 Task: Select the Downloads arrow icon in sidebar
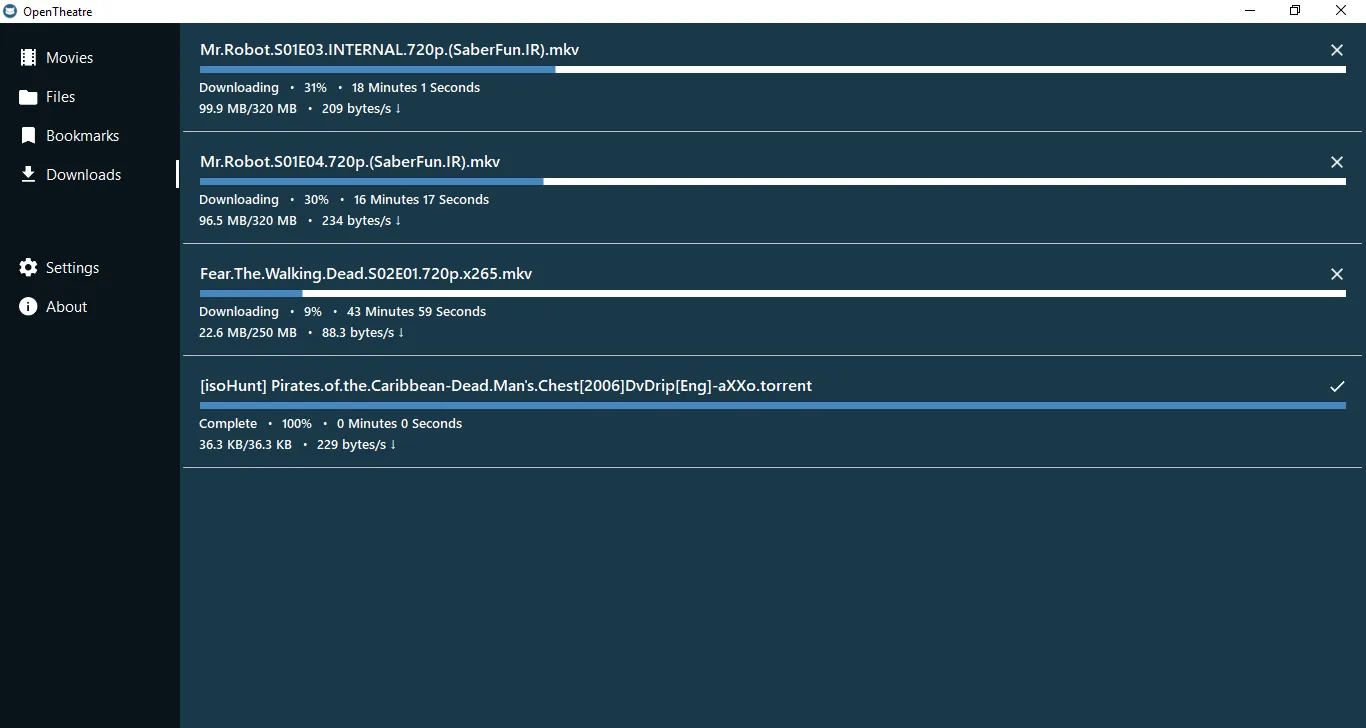point(28,174)
